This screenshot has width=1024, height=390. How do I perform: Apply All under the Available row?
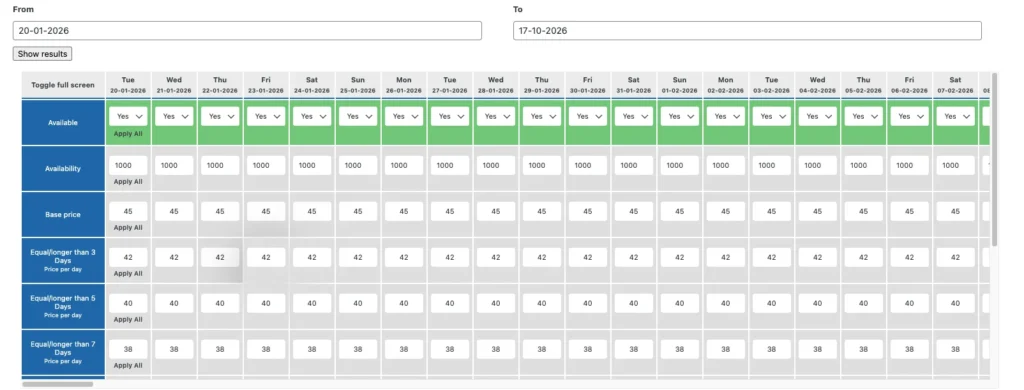128,134
